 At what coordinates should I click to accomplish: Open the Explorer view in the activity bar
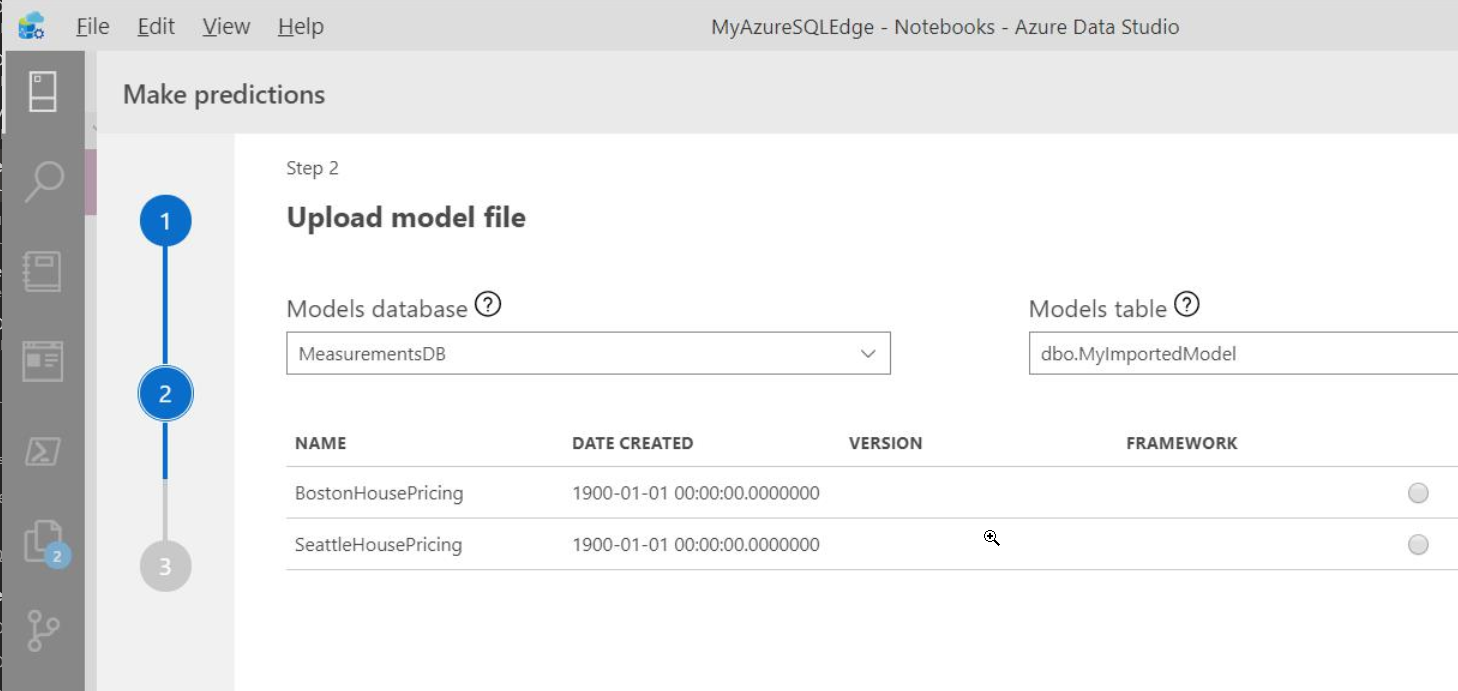click(43, 361)
